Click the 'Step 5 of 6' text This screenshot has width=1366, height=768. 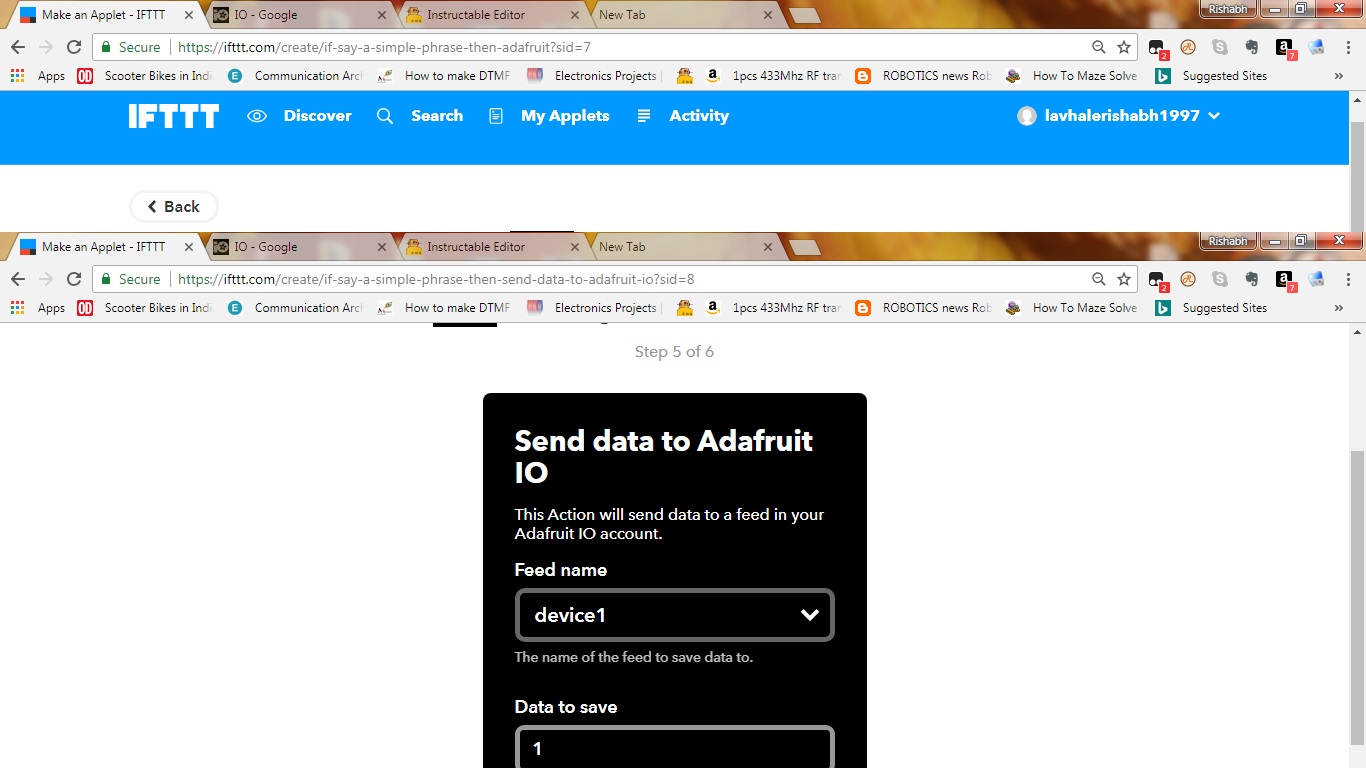pos(675,352)
